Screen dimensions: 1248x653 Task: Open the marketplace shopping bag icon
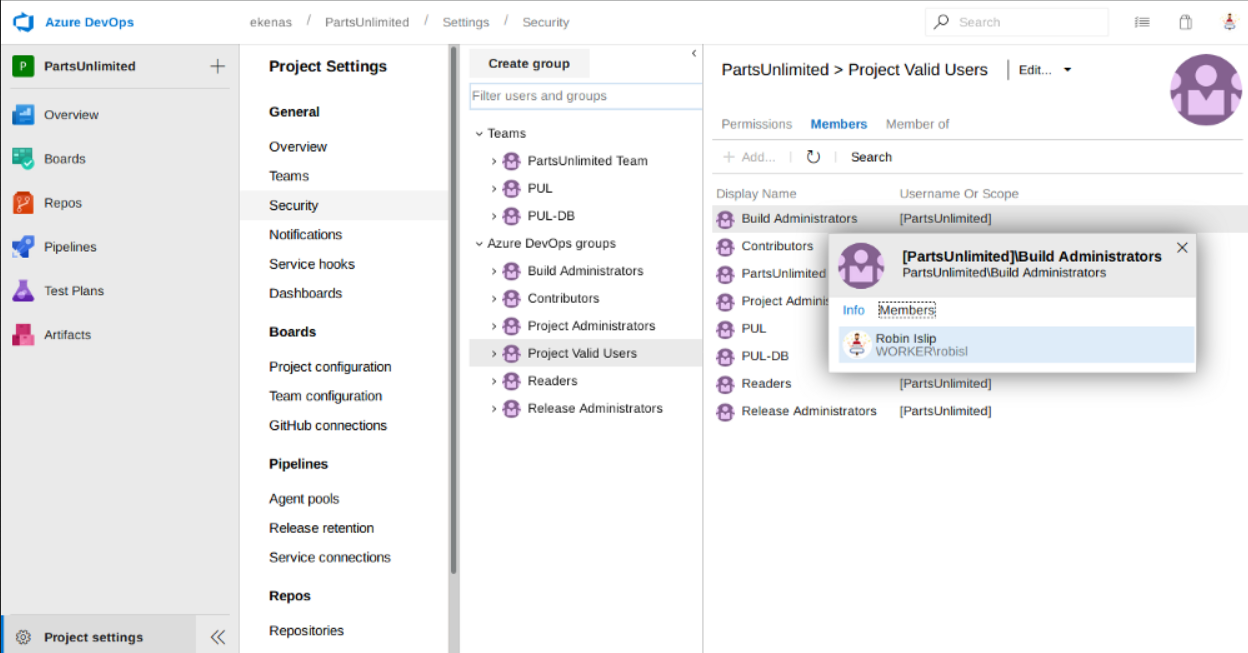coord(1185,22)
